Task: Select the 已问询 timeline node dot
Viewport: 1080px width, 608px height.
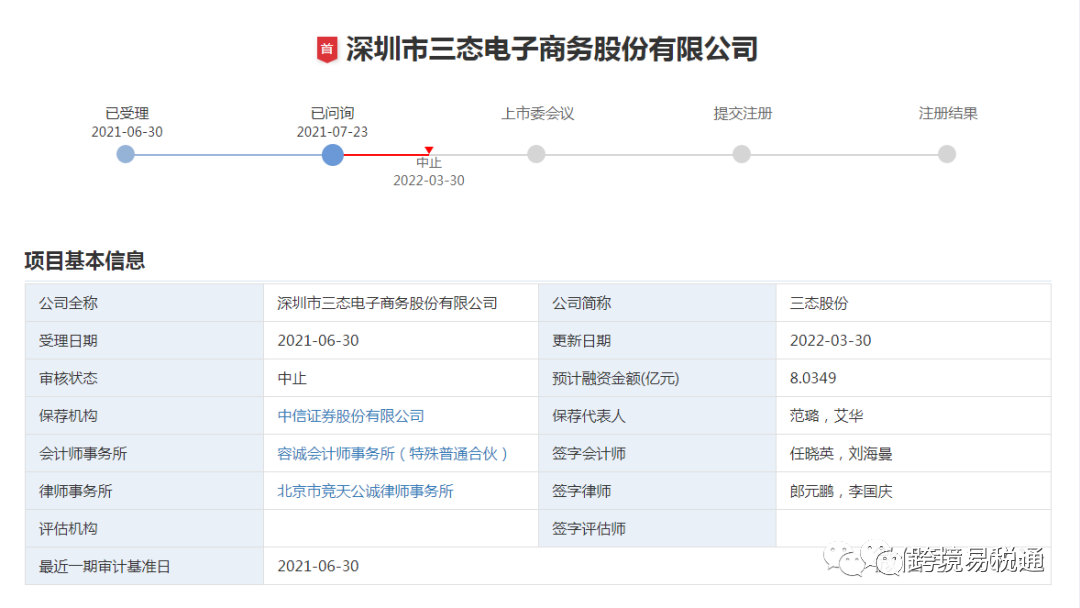Action: 333,154
